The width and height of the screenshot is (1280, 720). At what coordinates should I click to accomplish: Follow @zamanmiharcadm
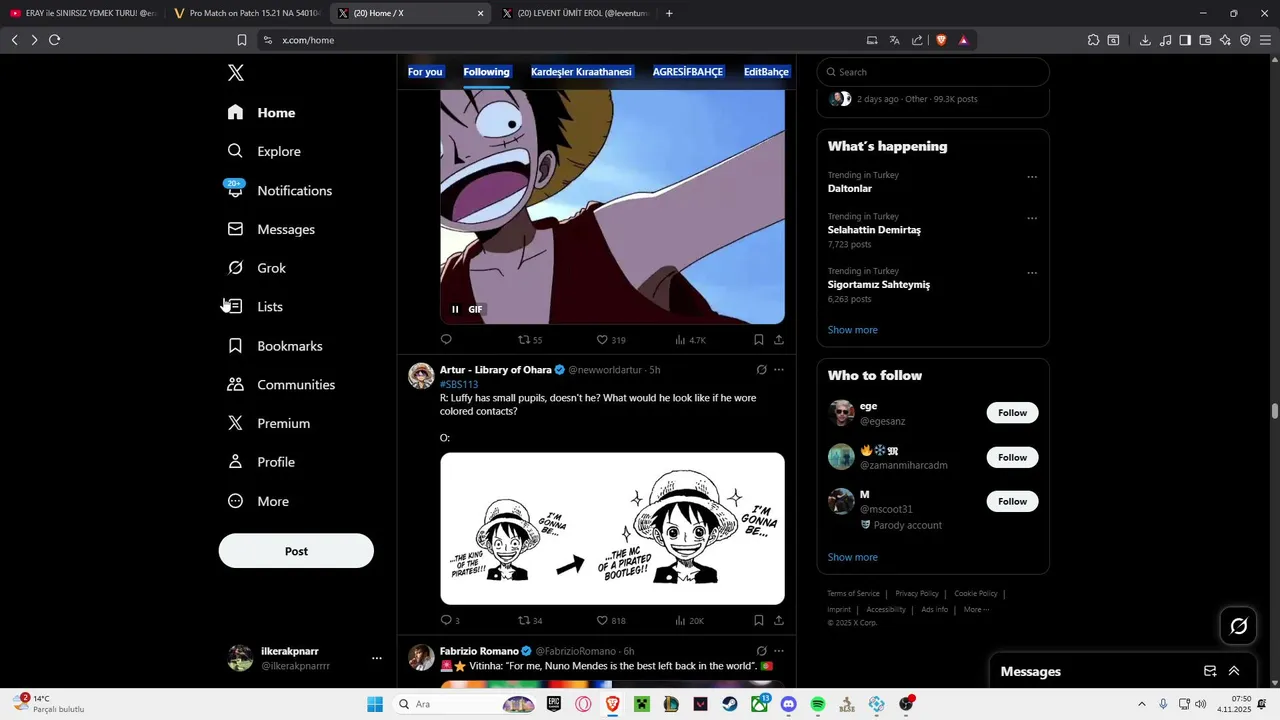pyautogui.click(x=1012, y=457)
